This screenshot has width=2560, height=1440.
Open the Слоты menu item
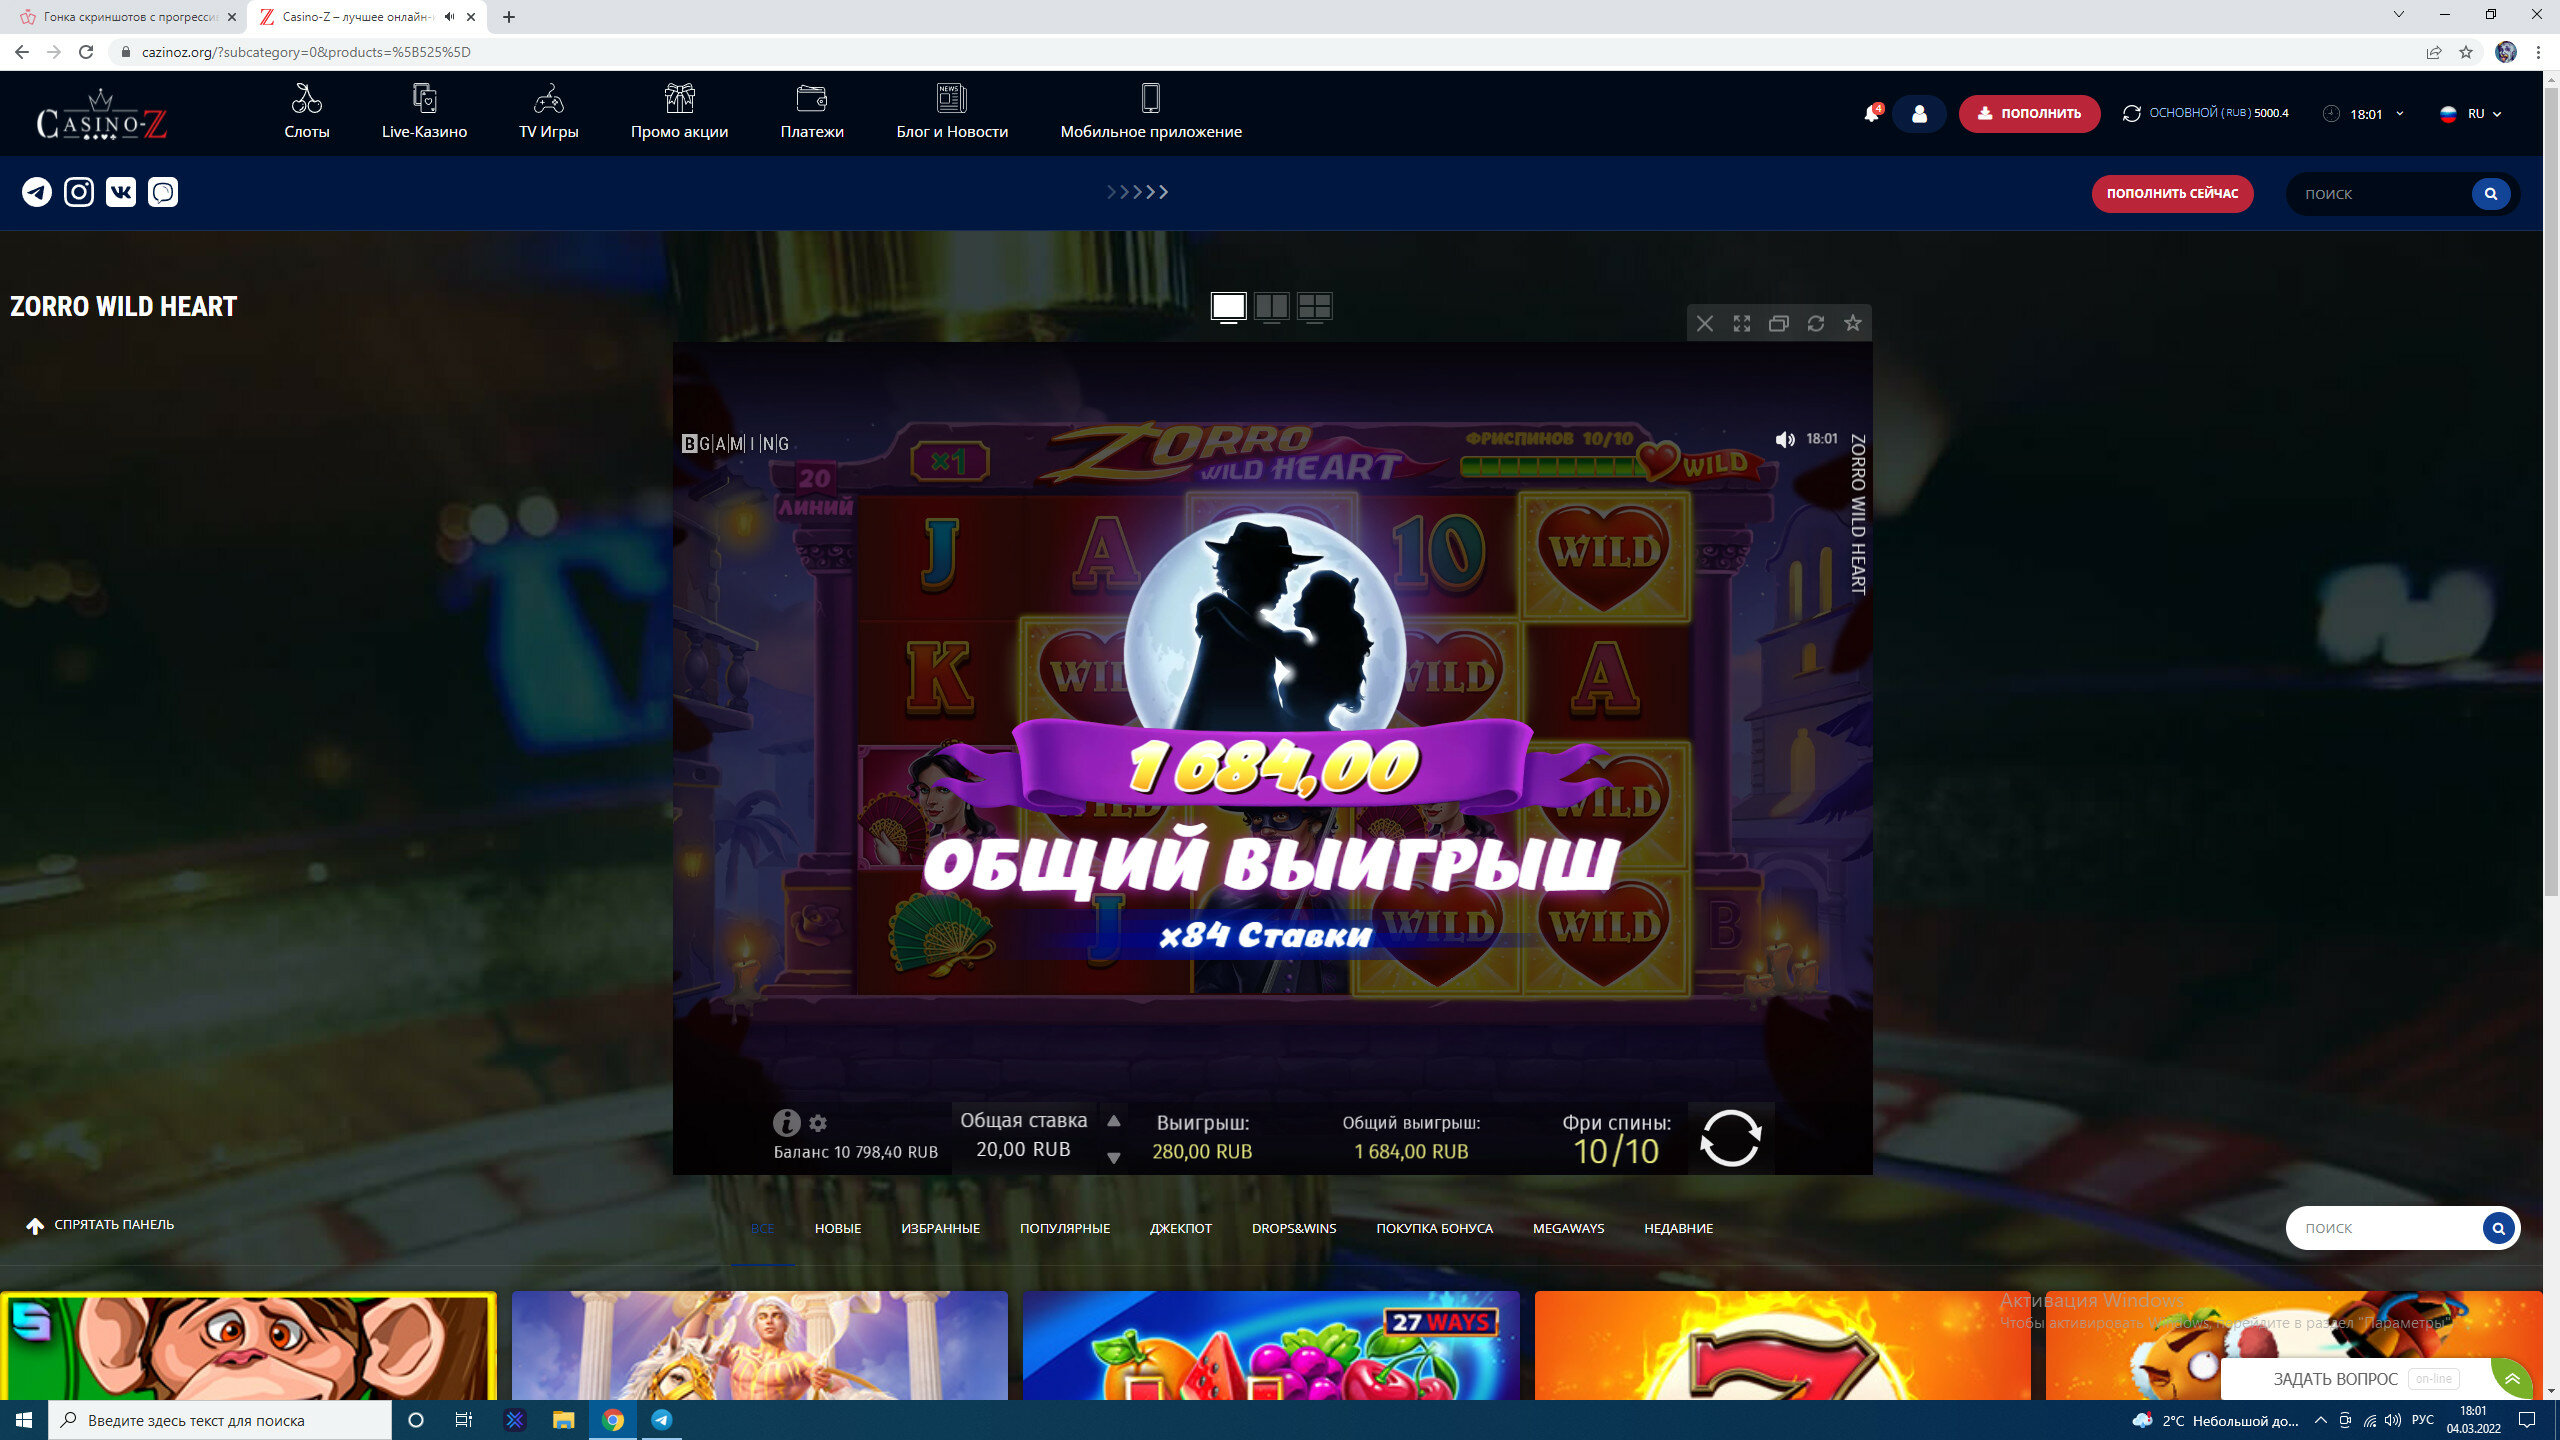click(x=306, y=112)
